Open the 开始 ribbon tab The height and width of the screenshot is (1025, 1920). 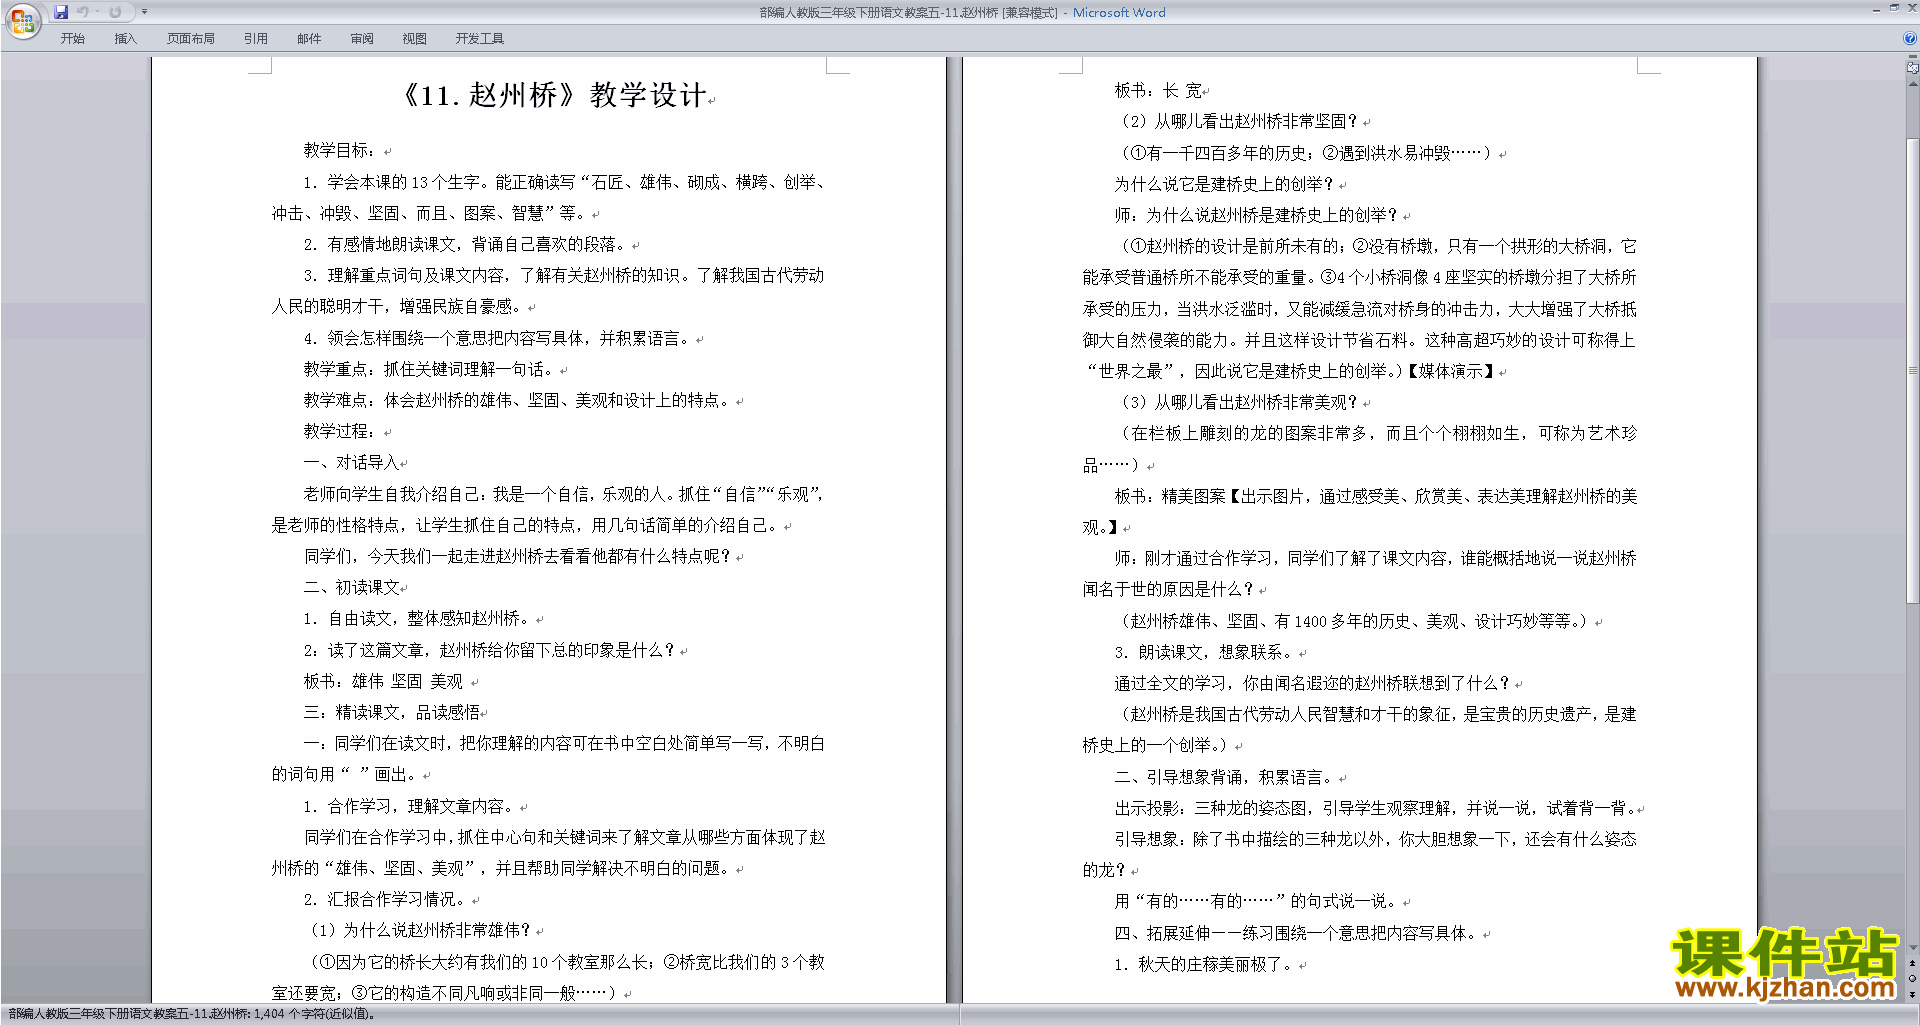pos(72,39)
